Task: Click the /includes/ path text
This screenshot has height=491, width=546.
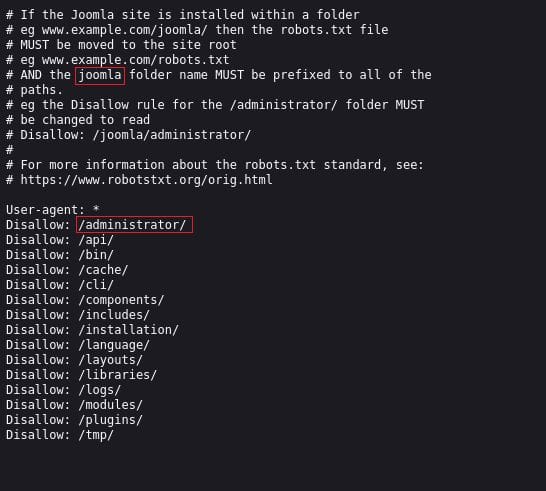Action: (114, 315)
